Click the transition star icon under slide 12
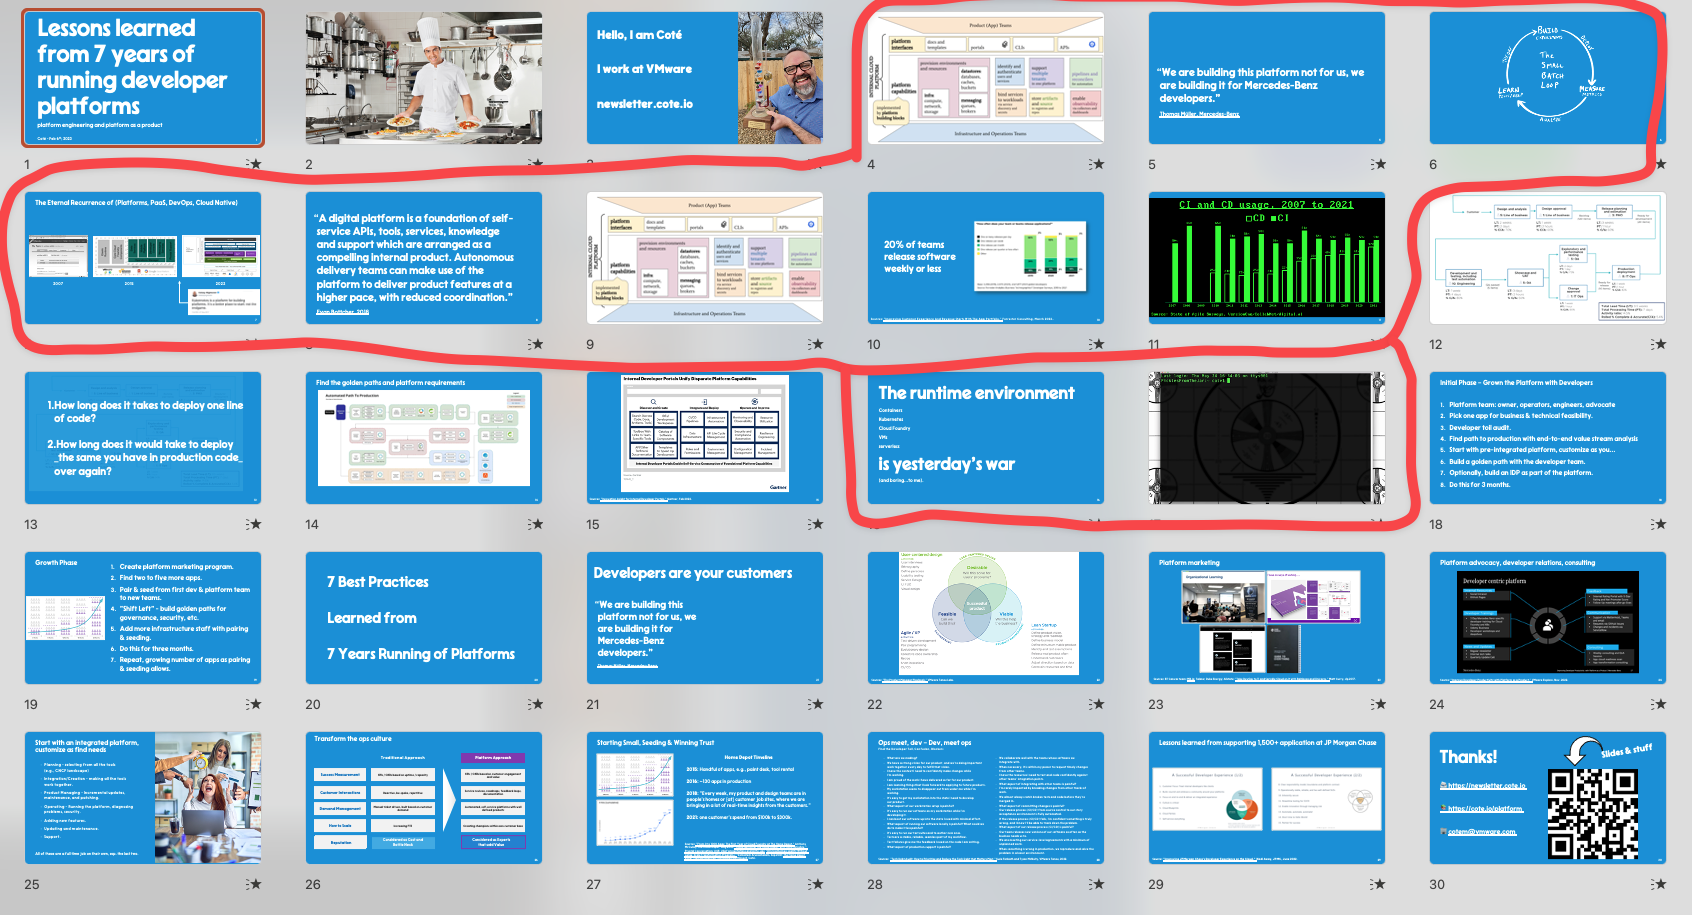1692x915 pixels. tap(1660, 344)
